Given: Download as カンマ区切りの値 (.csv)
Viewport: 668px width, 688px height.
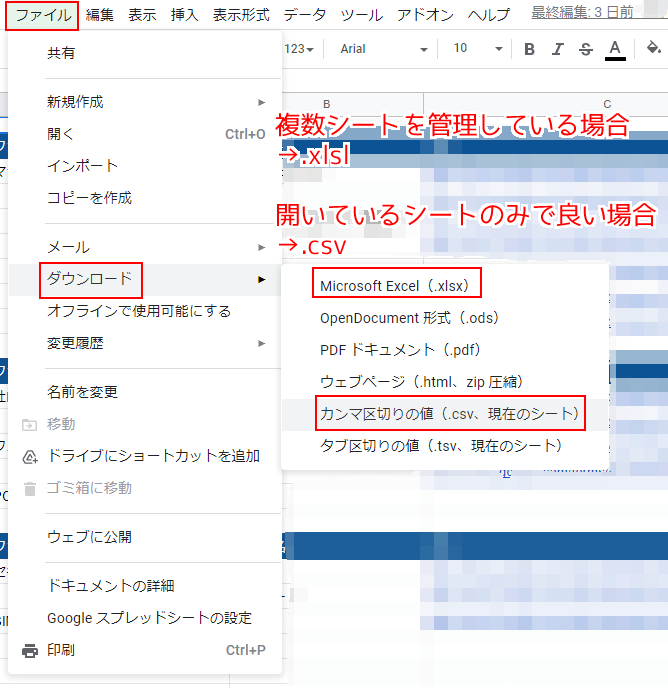Looking at the screenshot, I should (x=448, y=413).
